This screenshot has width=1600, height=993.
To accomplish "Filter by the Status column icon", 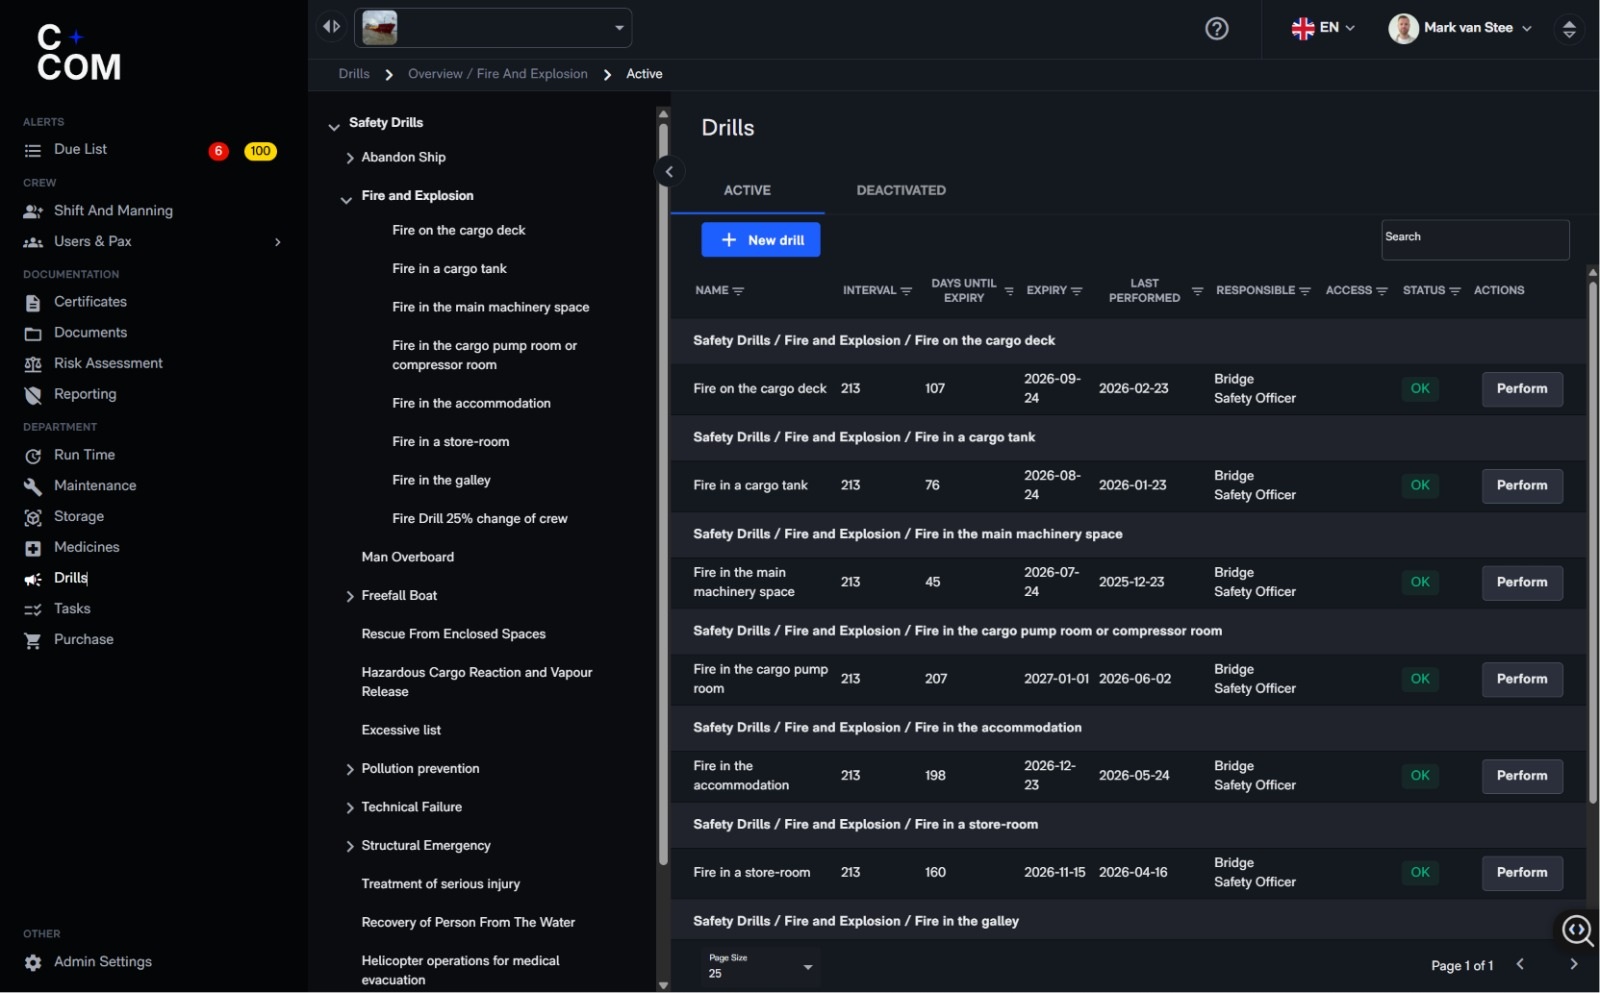I will click(x=1455, y=291).
